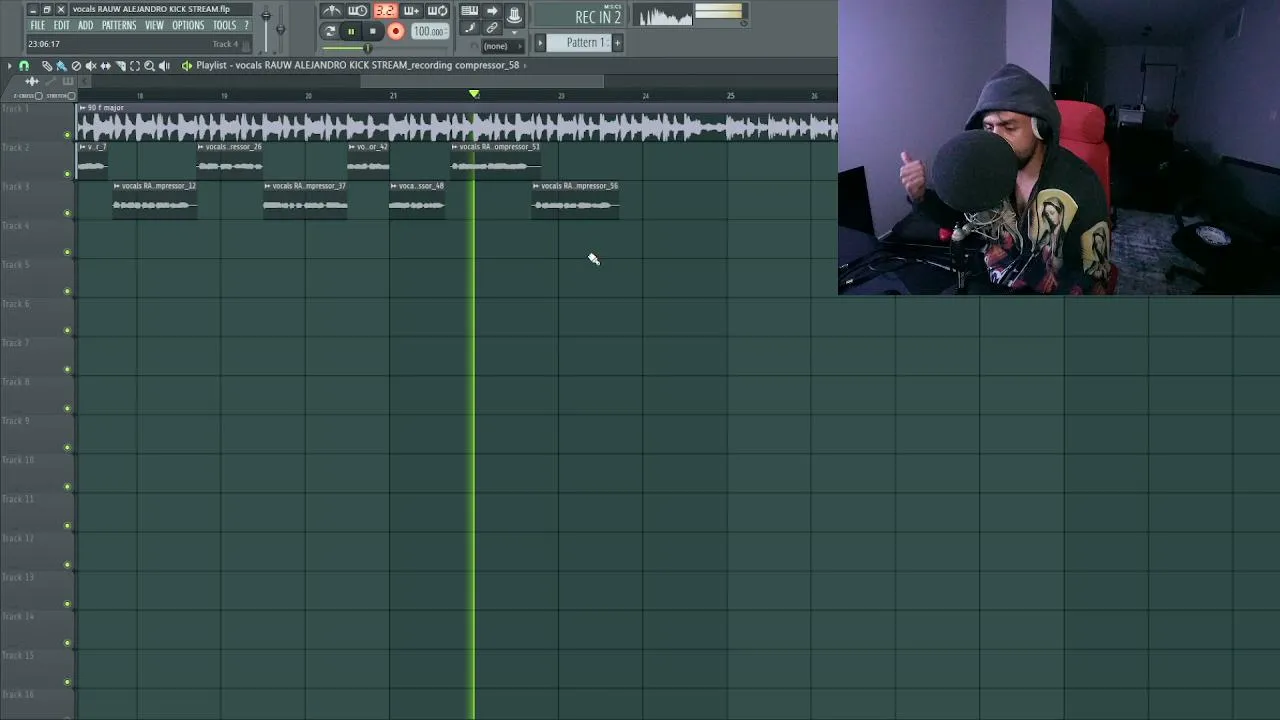Open the PATTERNS menu
This screenshot has height=720, width=1280.
(x=119, y=25)
